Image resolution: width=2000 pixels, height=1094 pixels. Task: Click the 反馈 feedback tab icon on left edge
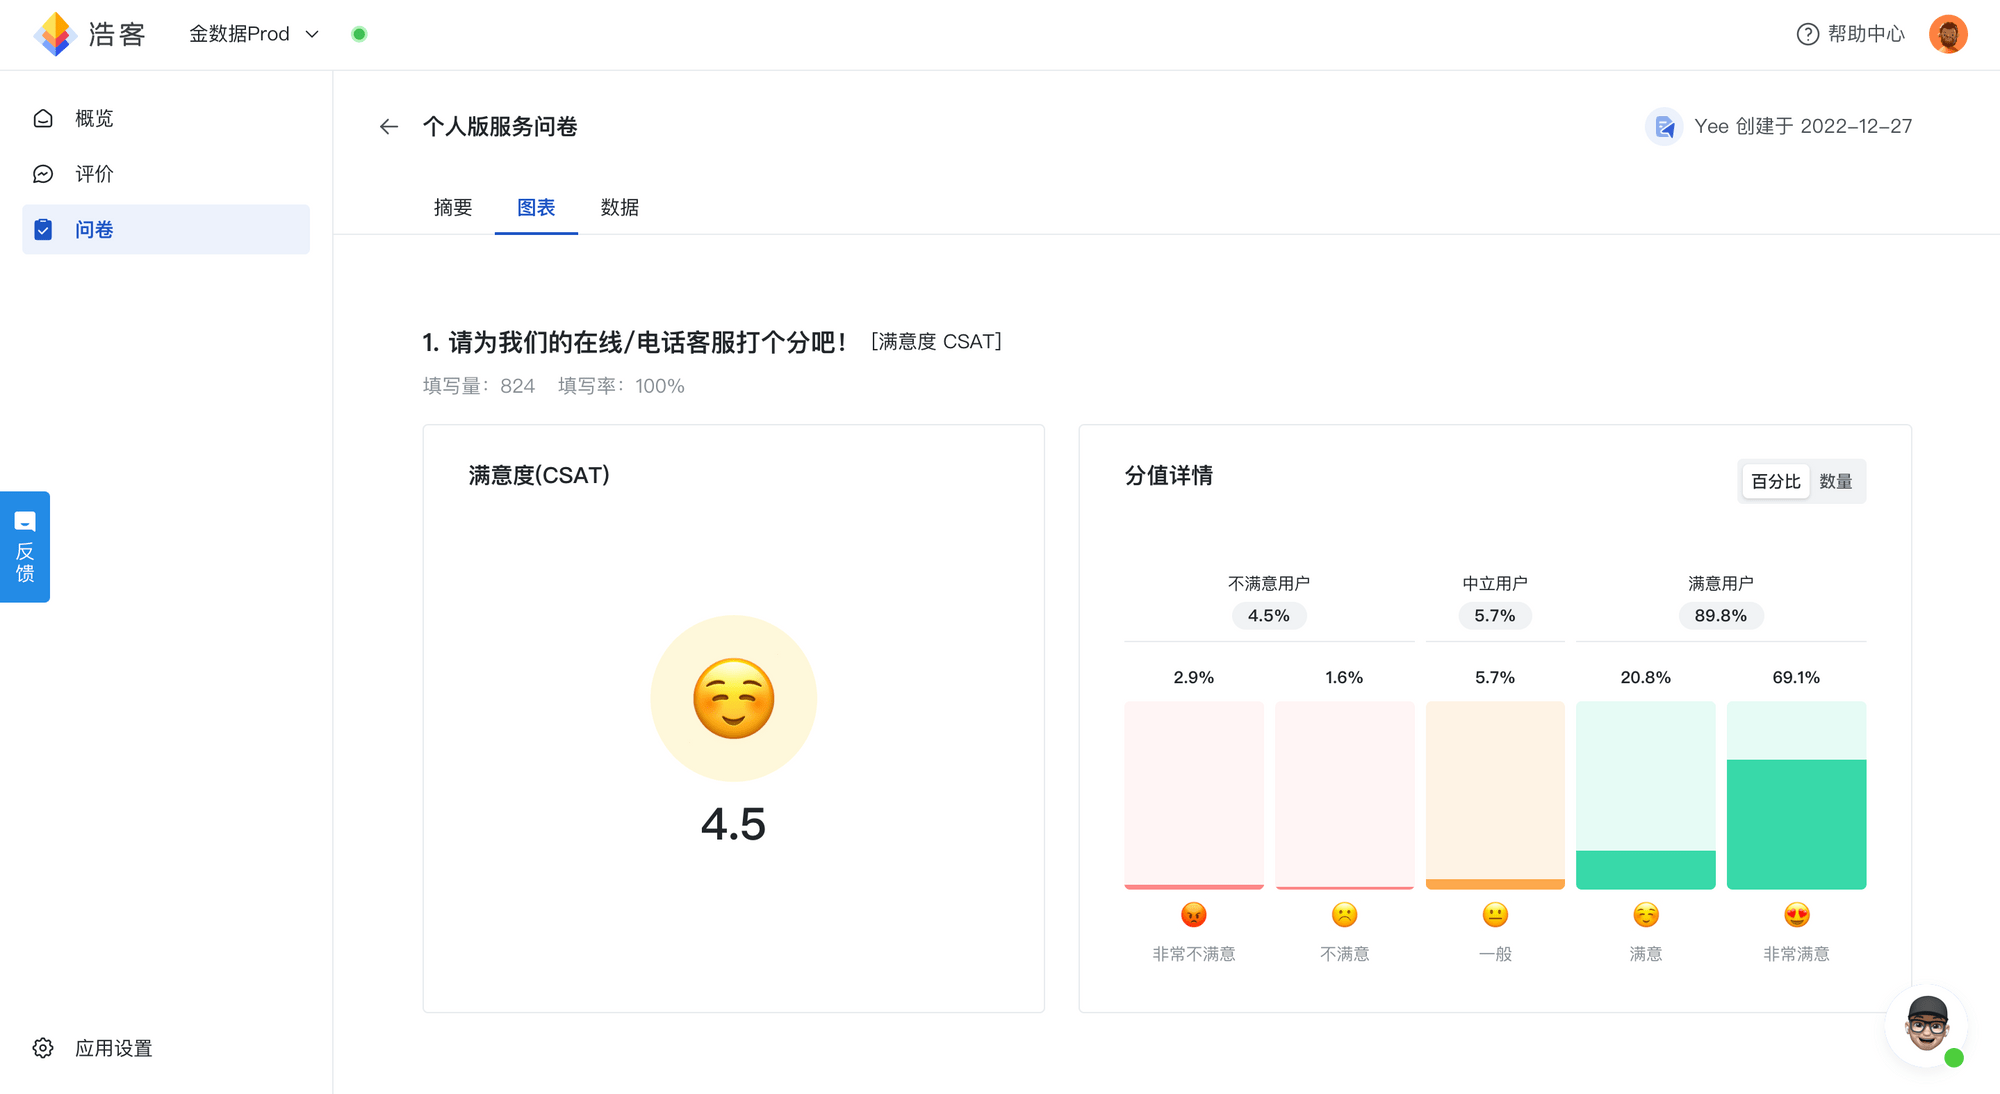[25, 521]
